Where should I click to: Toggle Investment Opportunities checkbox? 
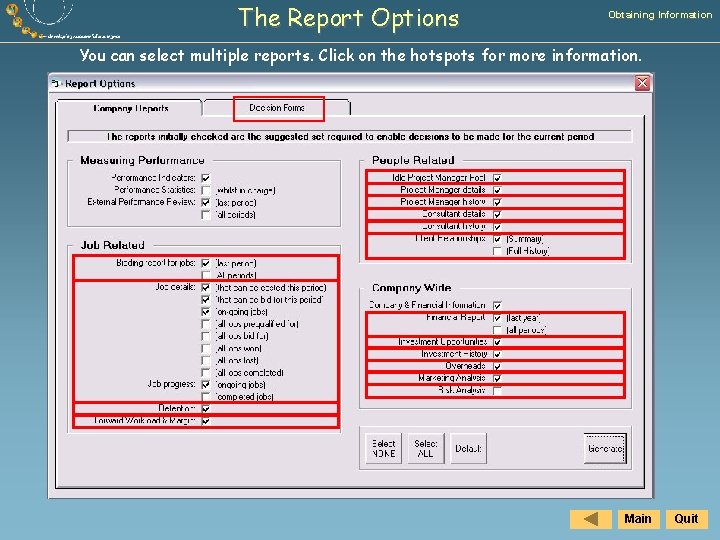(x=497, y=342)
